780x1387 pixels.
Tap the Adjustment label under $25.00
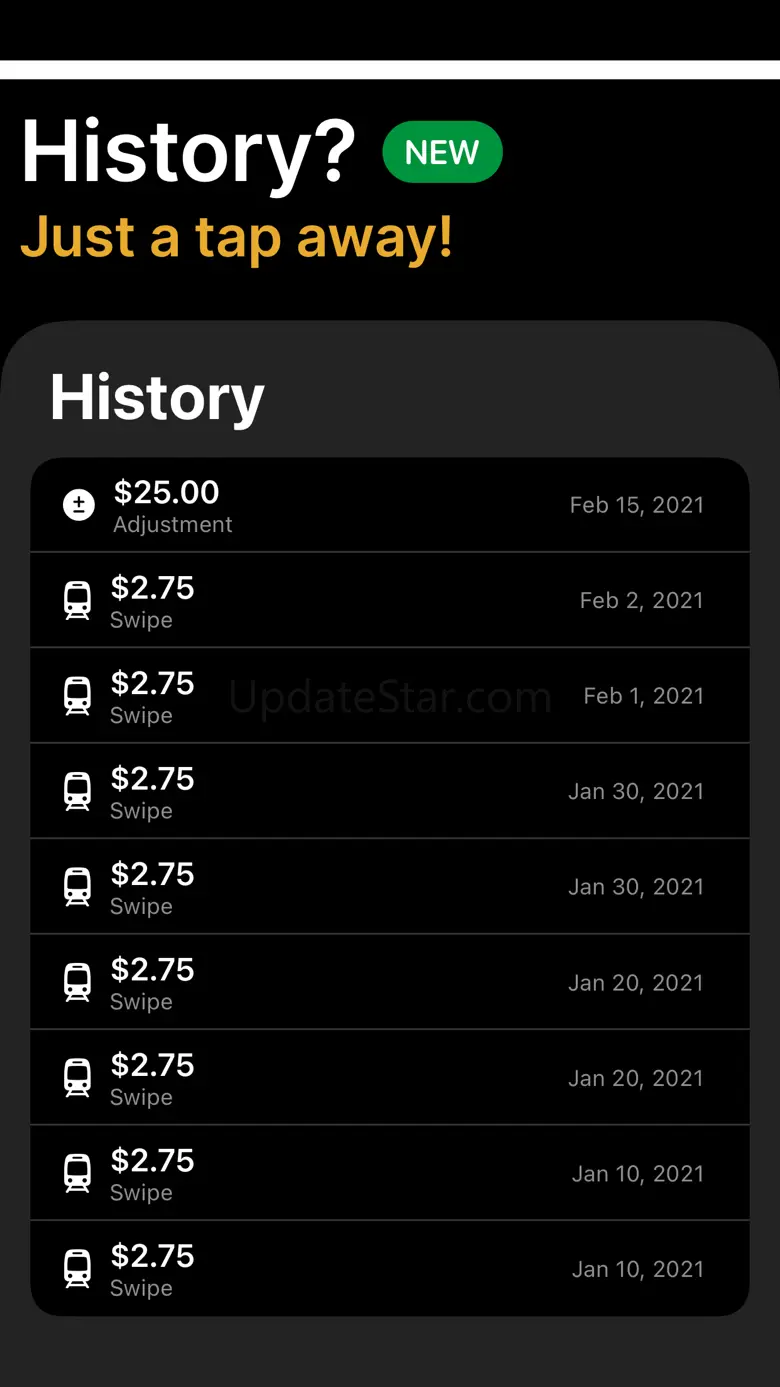tap(172, 525)
